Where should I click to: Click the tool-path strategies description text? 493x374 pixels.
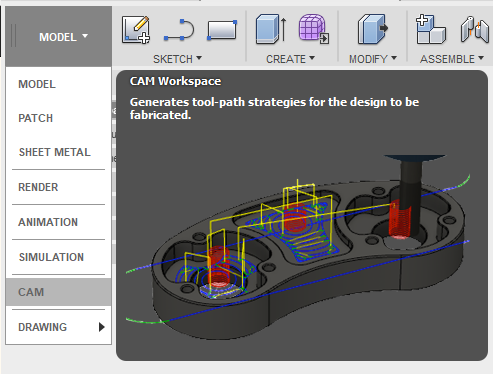pos(274,108)
